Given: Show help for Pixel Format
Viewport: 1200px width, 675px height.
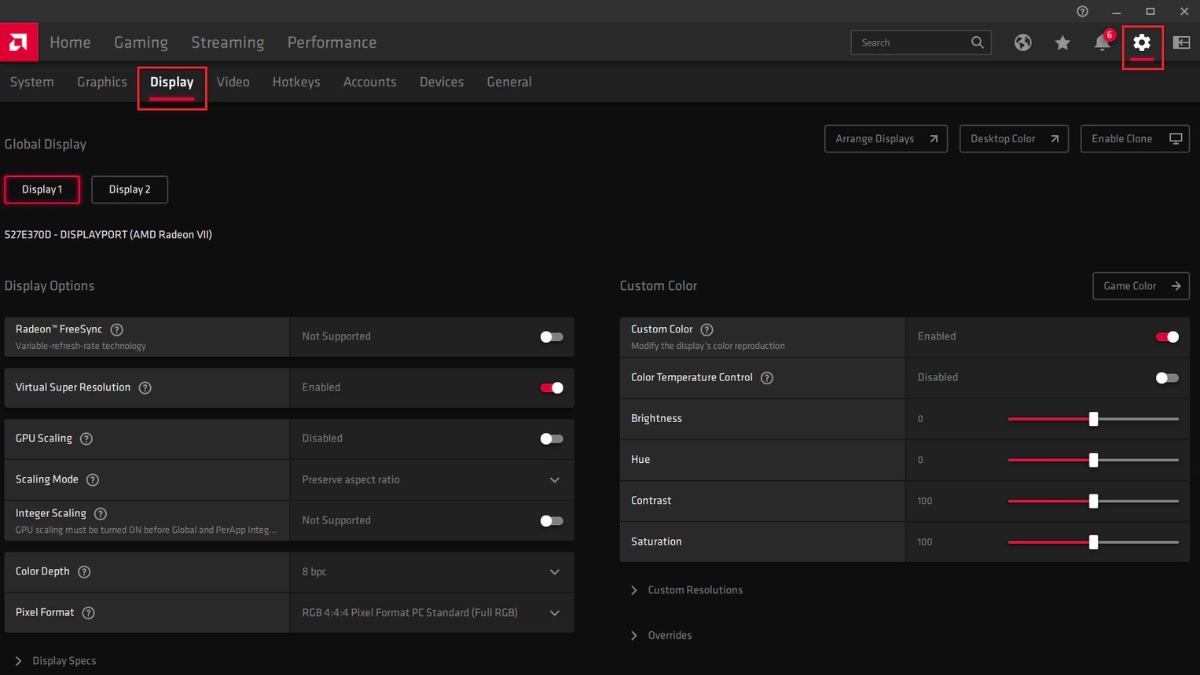Looking at the screenshot, I should 88,613.
